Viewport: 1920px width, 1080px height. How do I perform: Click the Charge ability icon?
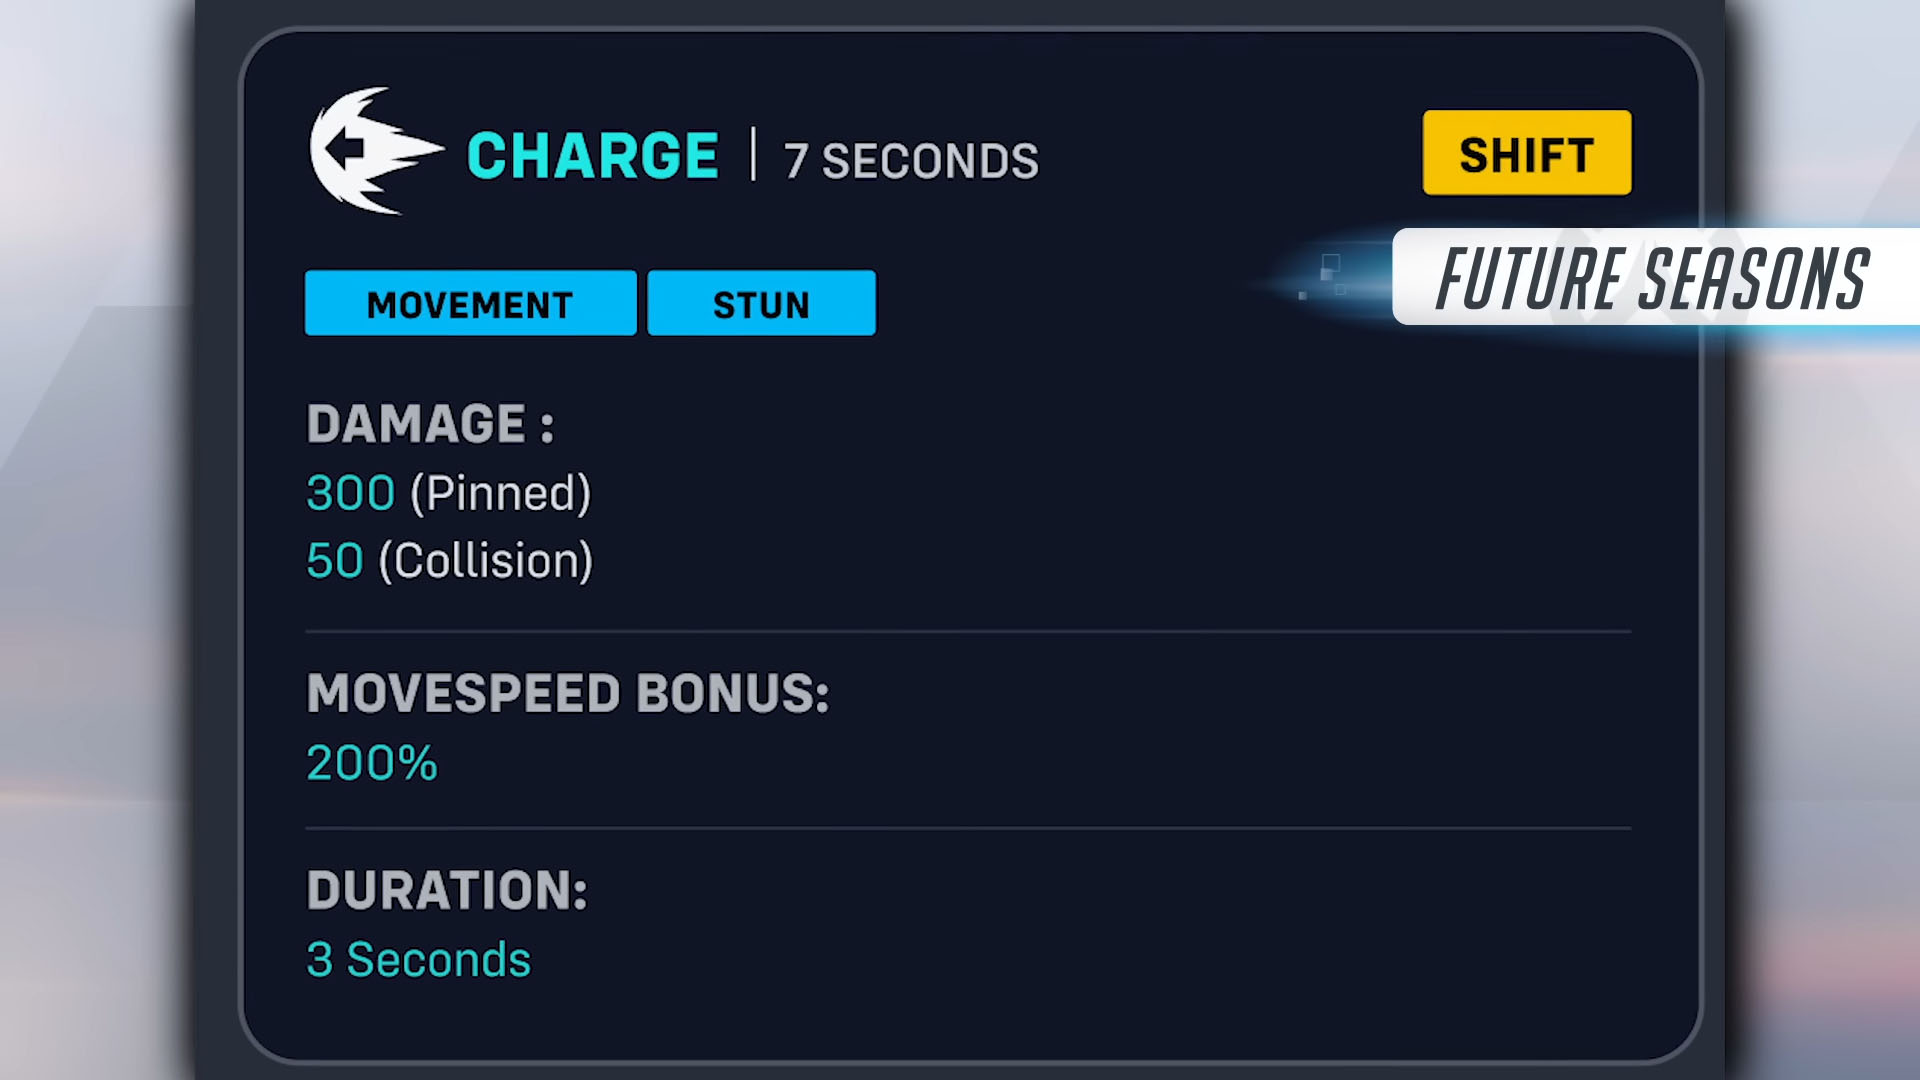(372, 152)
